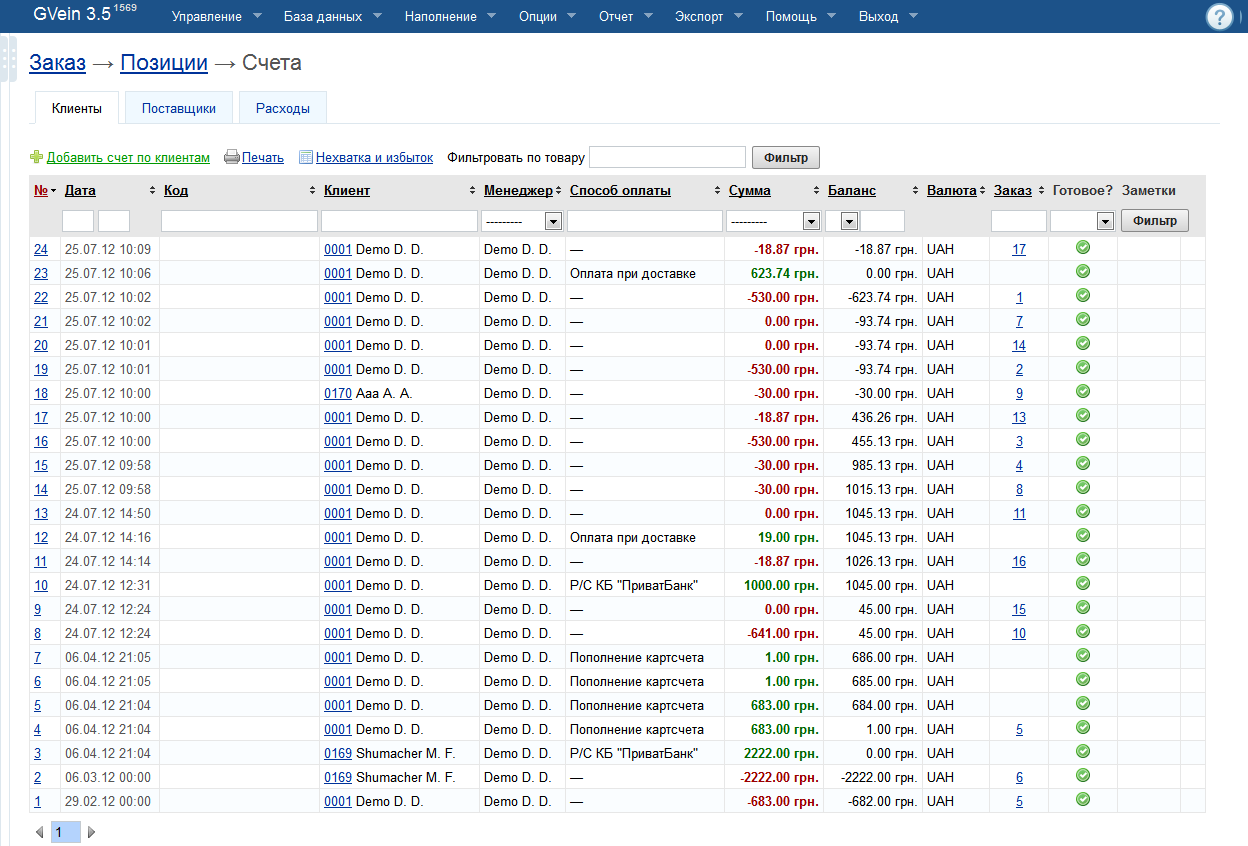The height and width of the screenshot is (846, 1248).
Task: Open client link 0169 for invoice 3
Action: point(337,753)
